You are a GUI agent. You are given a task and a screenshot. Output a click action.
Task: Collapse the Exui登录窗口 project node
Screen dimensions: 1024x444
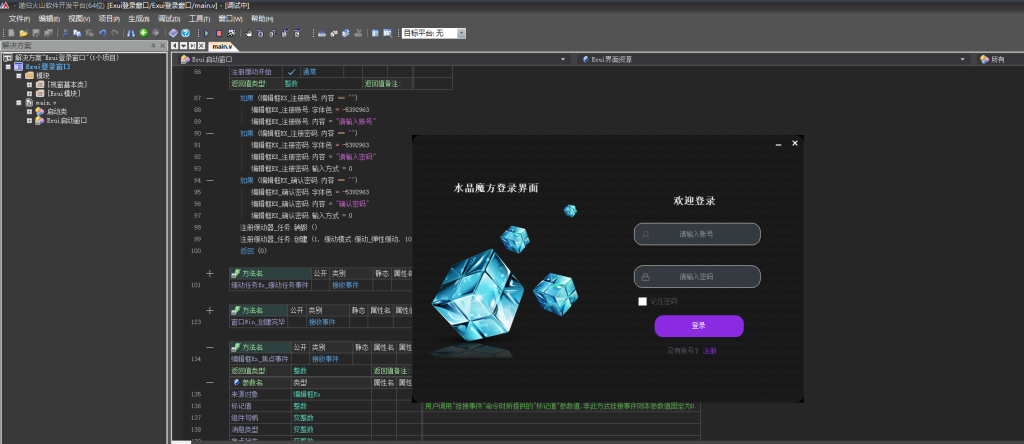(x=8, y=67)
